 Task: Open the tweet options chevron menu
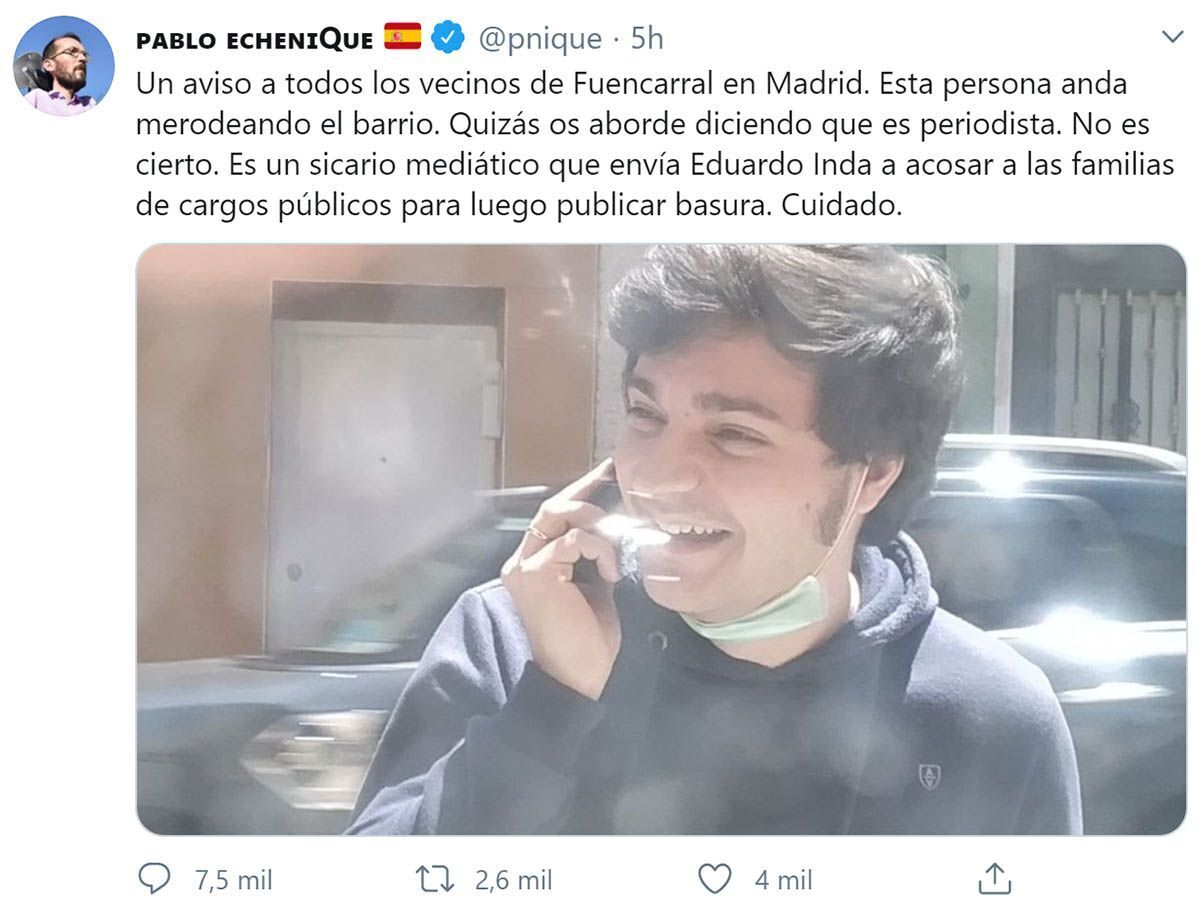click(1171, 37)
